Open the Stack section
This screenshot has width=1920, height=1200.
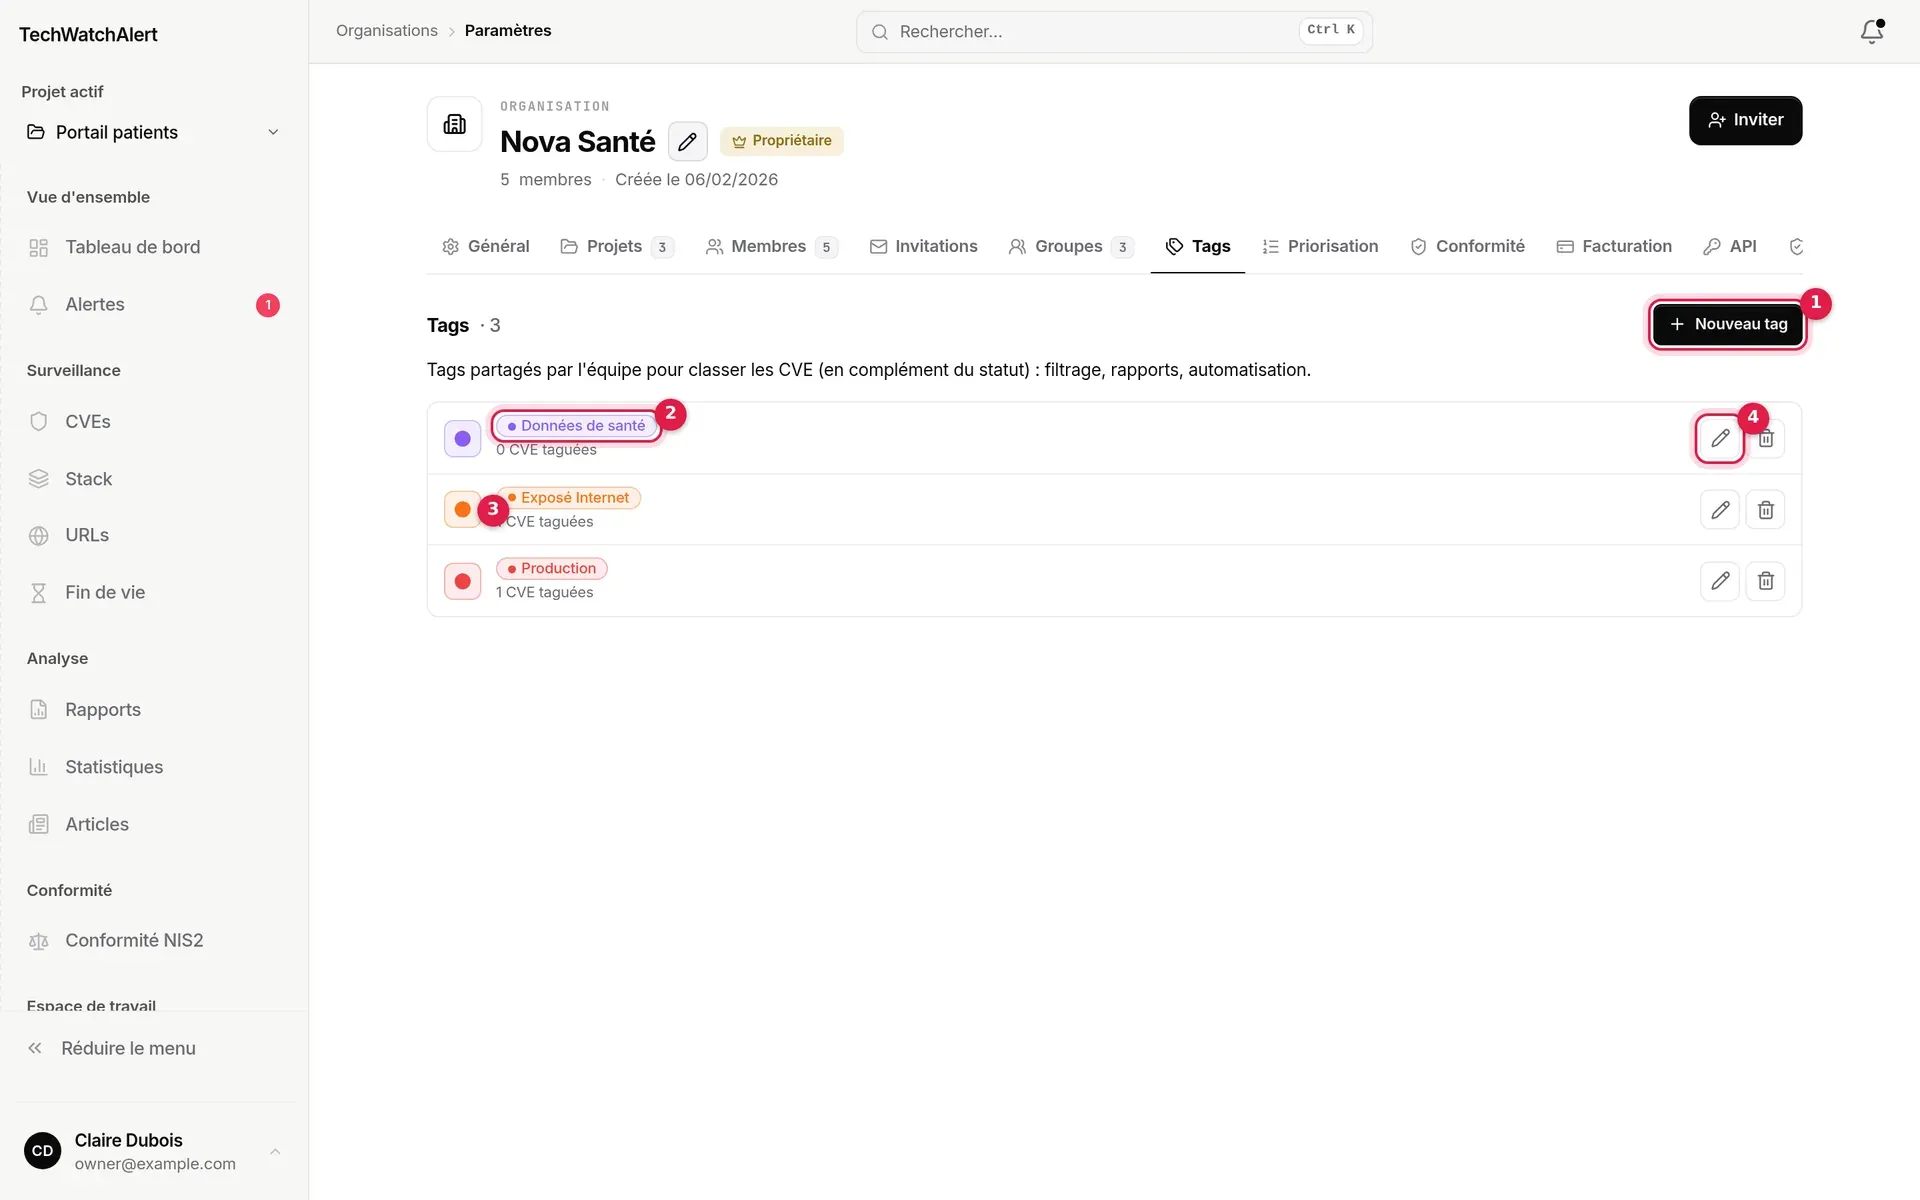tap(154, 479)
